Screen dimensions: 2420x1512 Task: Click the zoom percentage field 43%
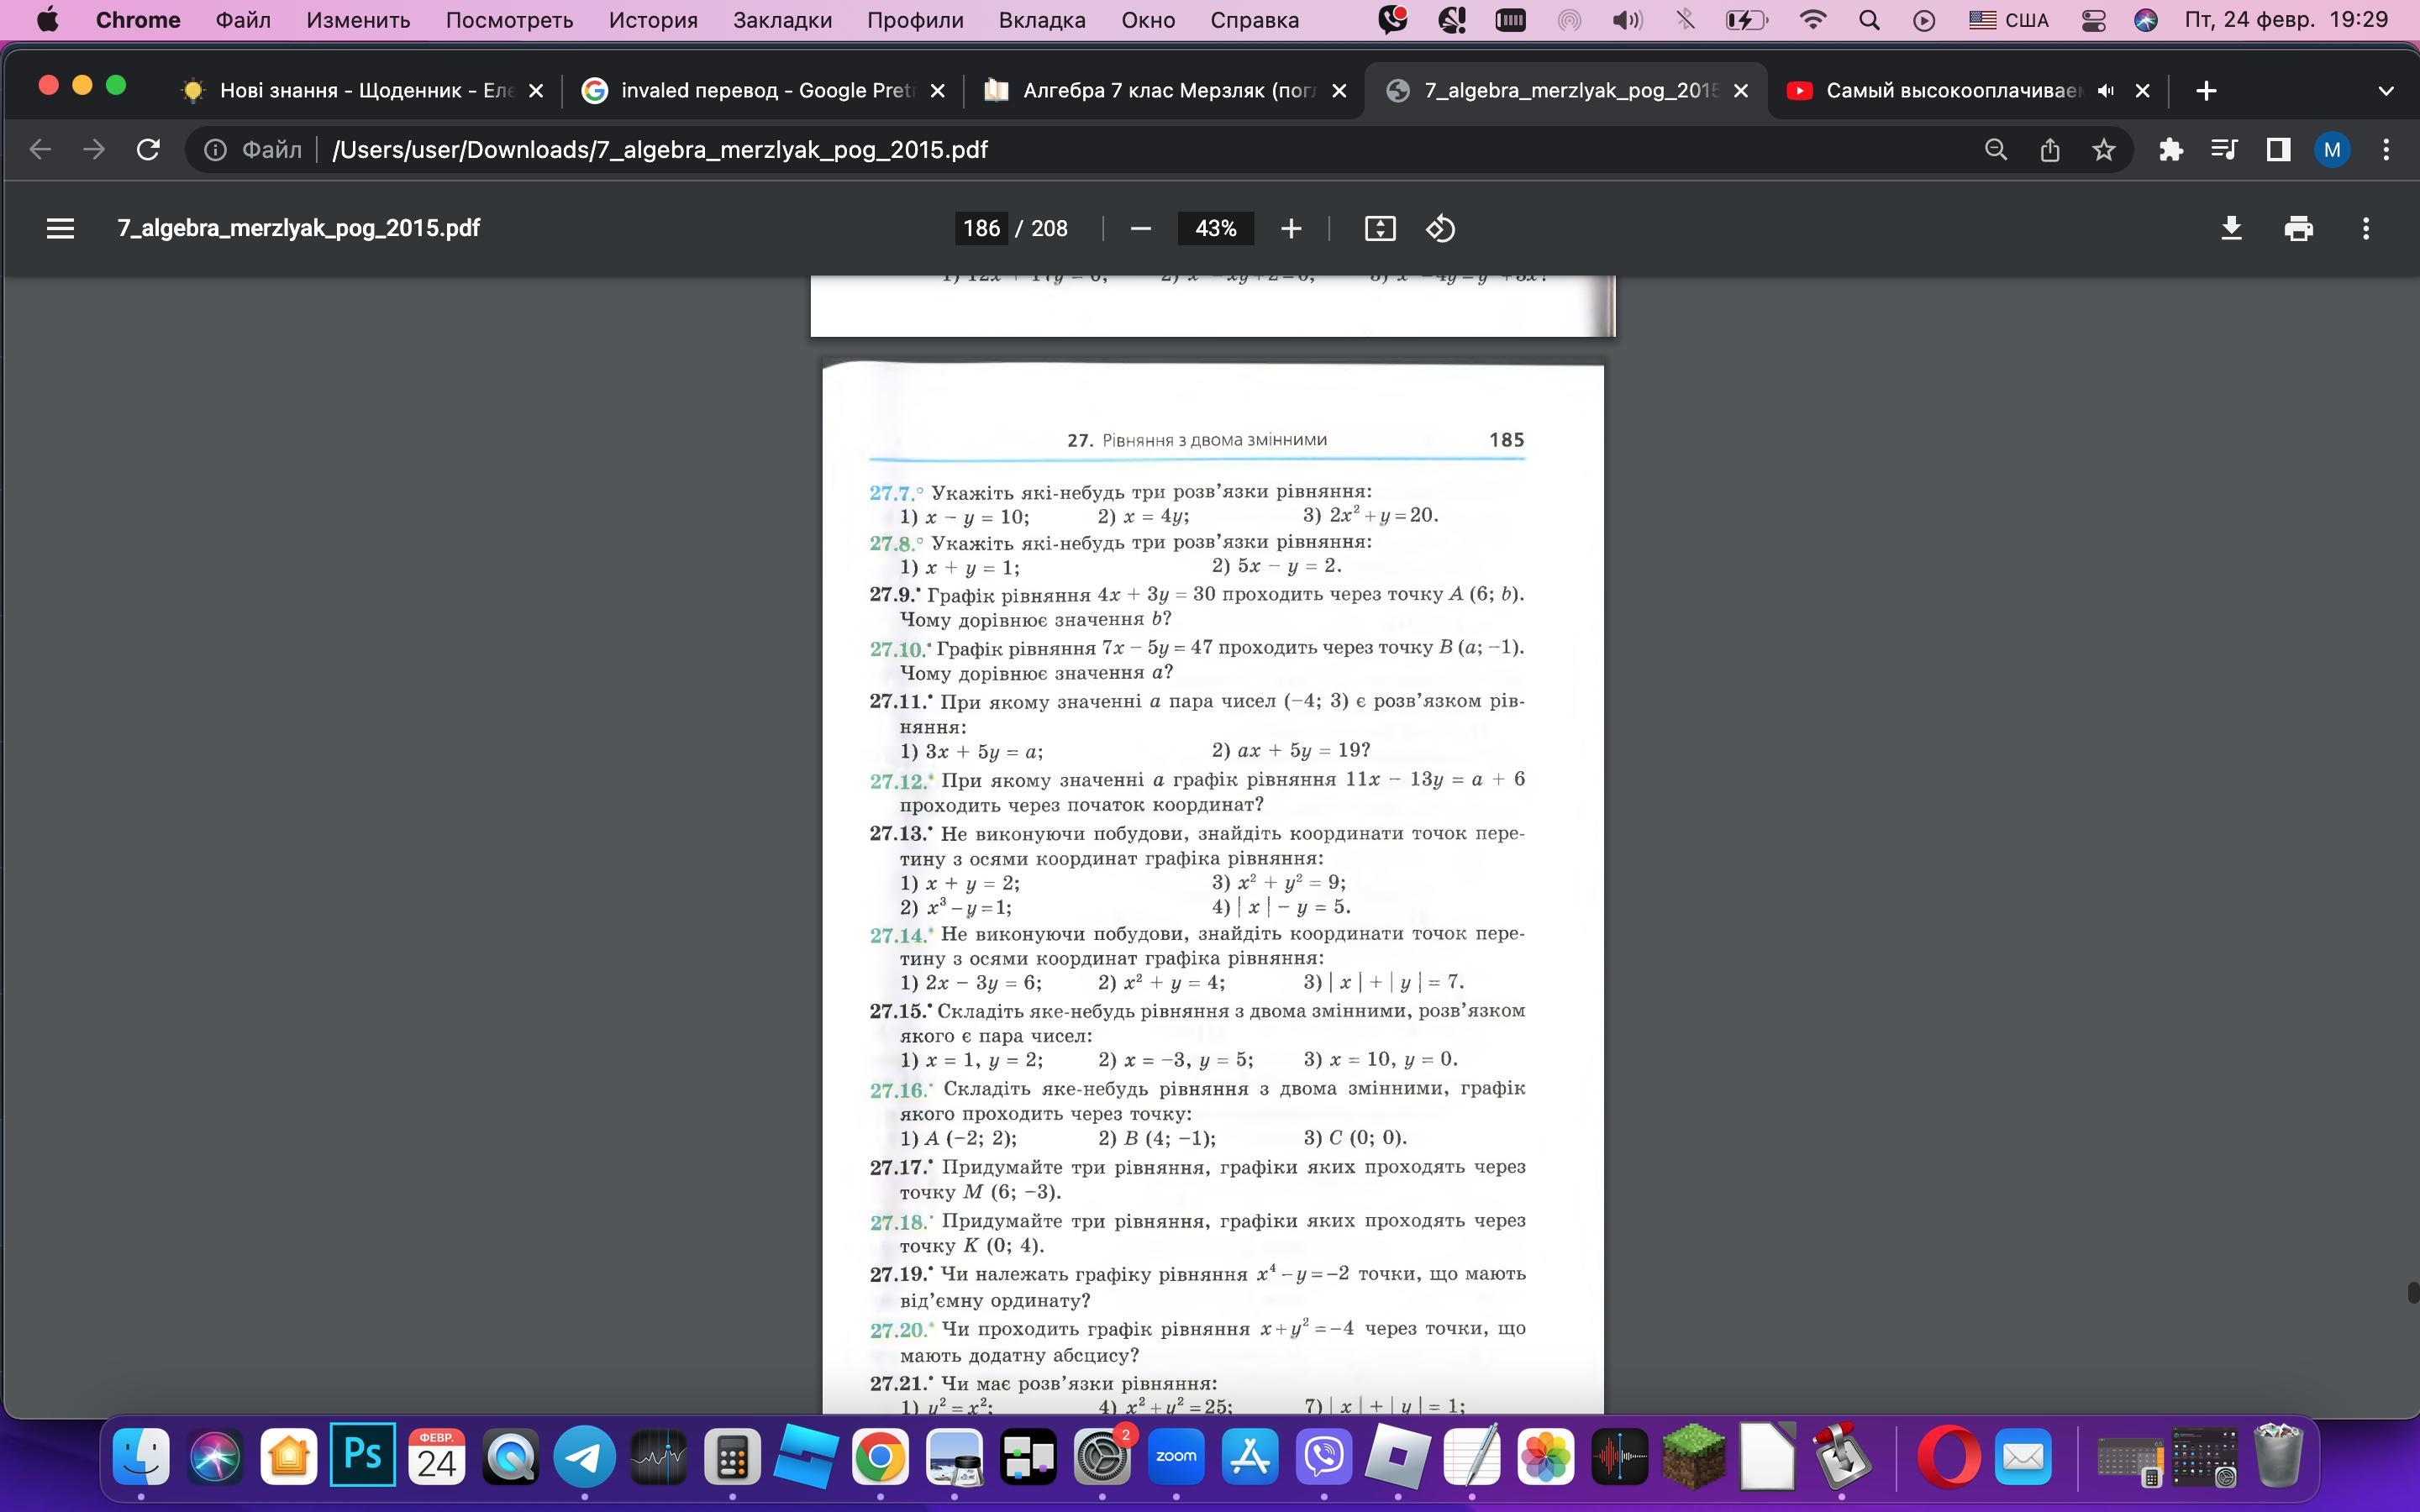click(x=1215, y=229)
